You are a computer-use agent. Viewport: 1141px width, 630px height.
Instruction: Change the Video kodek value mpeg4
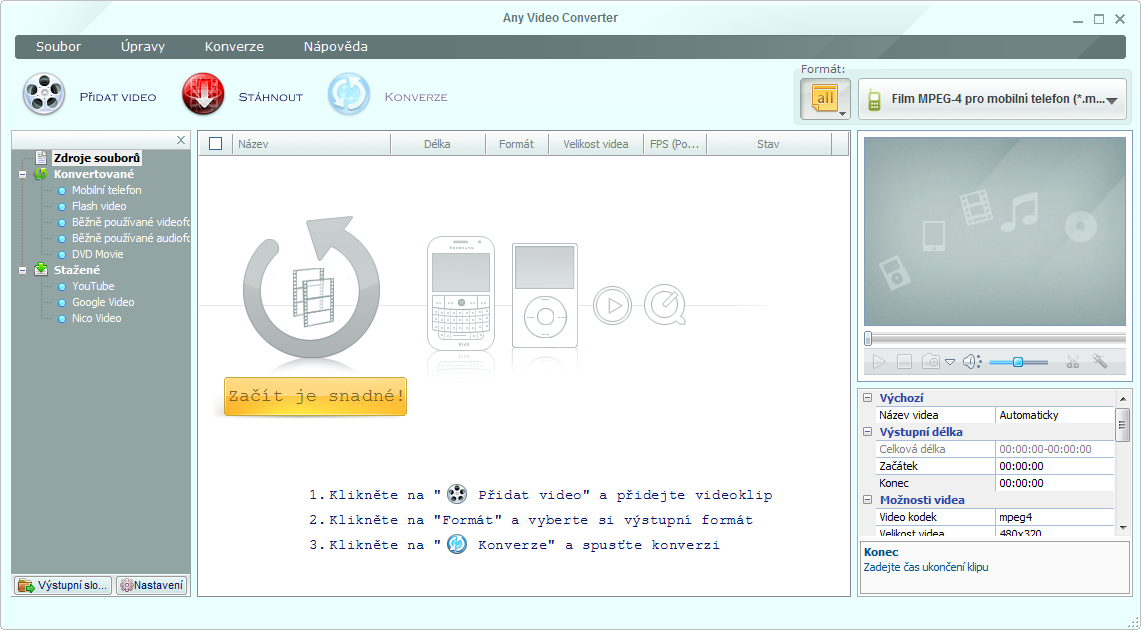(1054, 517)
